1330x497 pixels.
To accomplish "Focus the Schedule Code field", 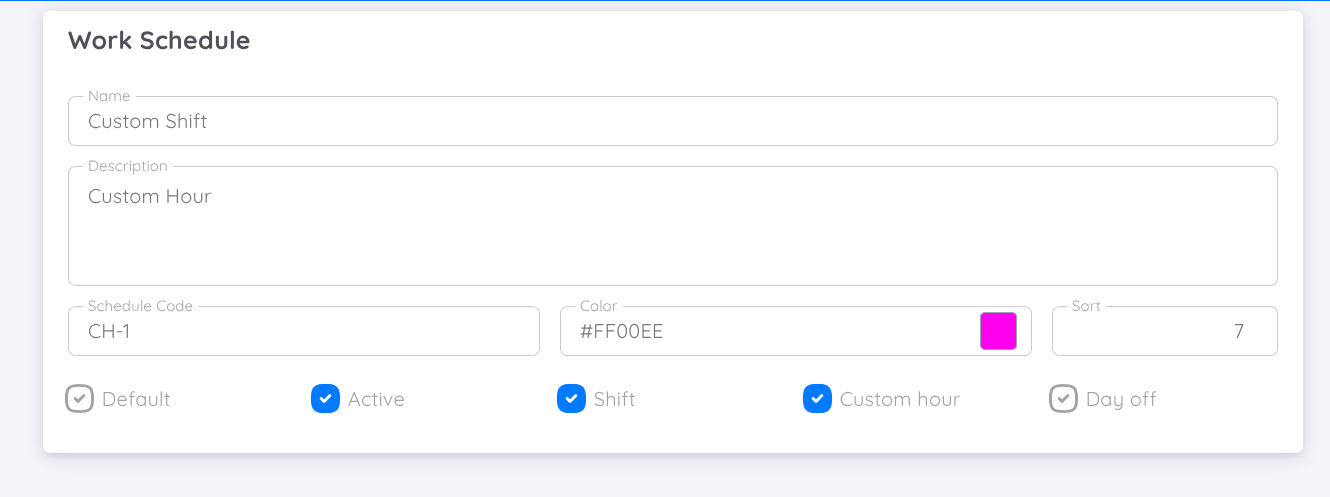I will pos(303,331).
